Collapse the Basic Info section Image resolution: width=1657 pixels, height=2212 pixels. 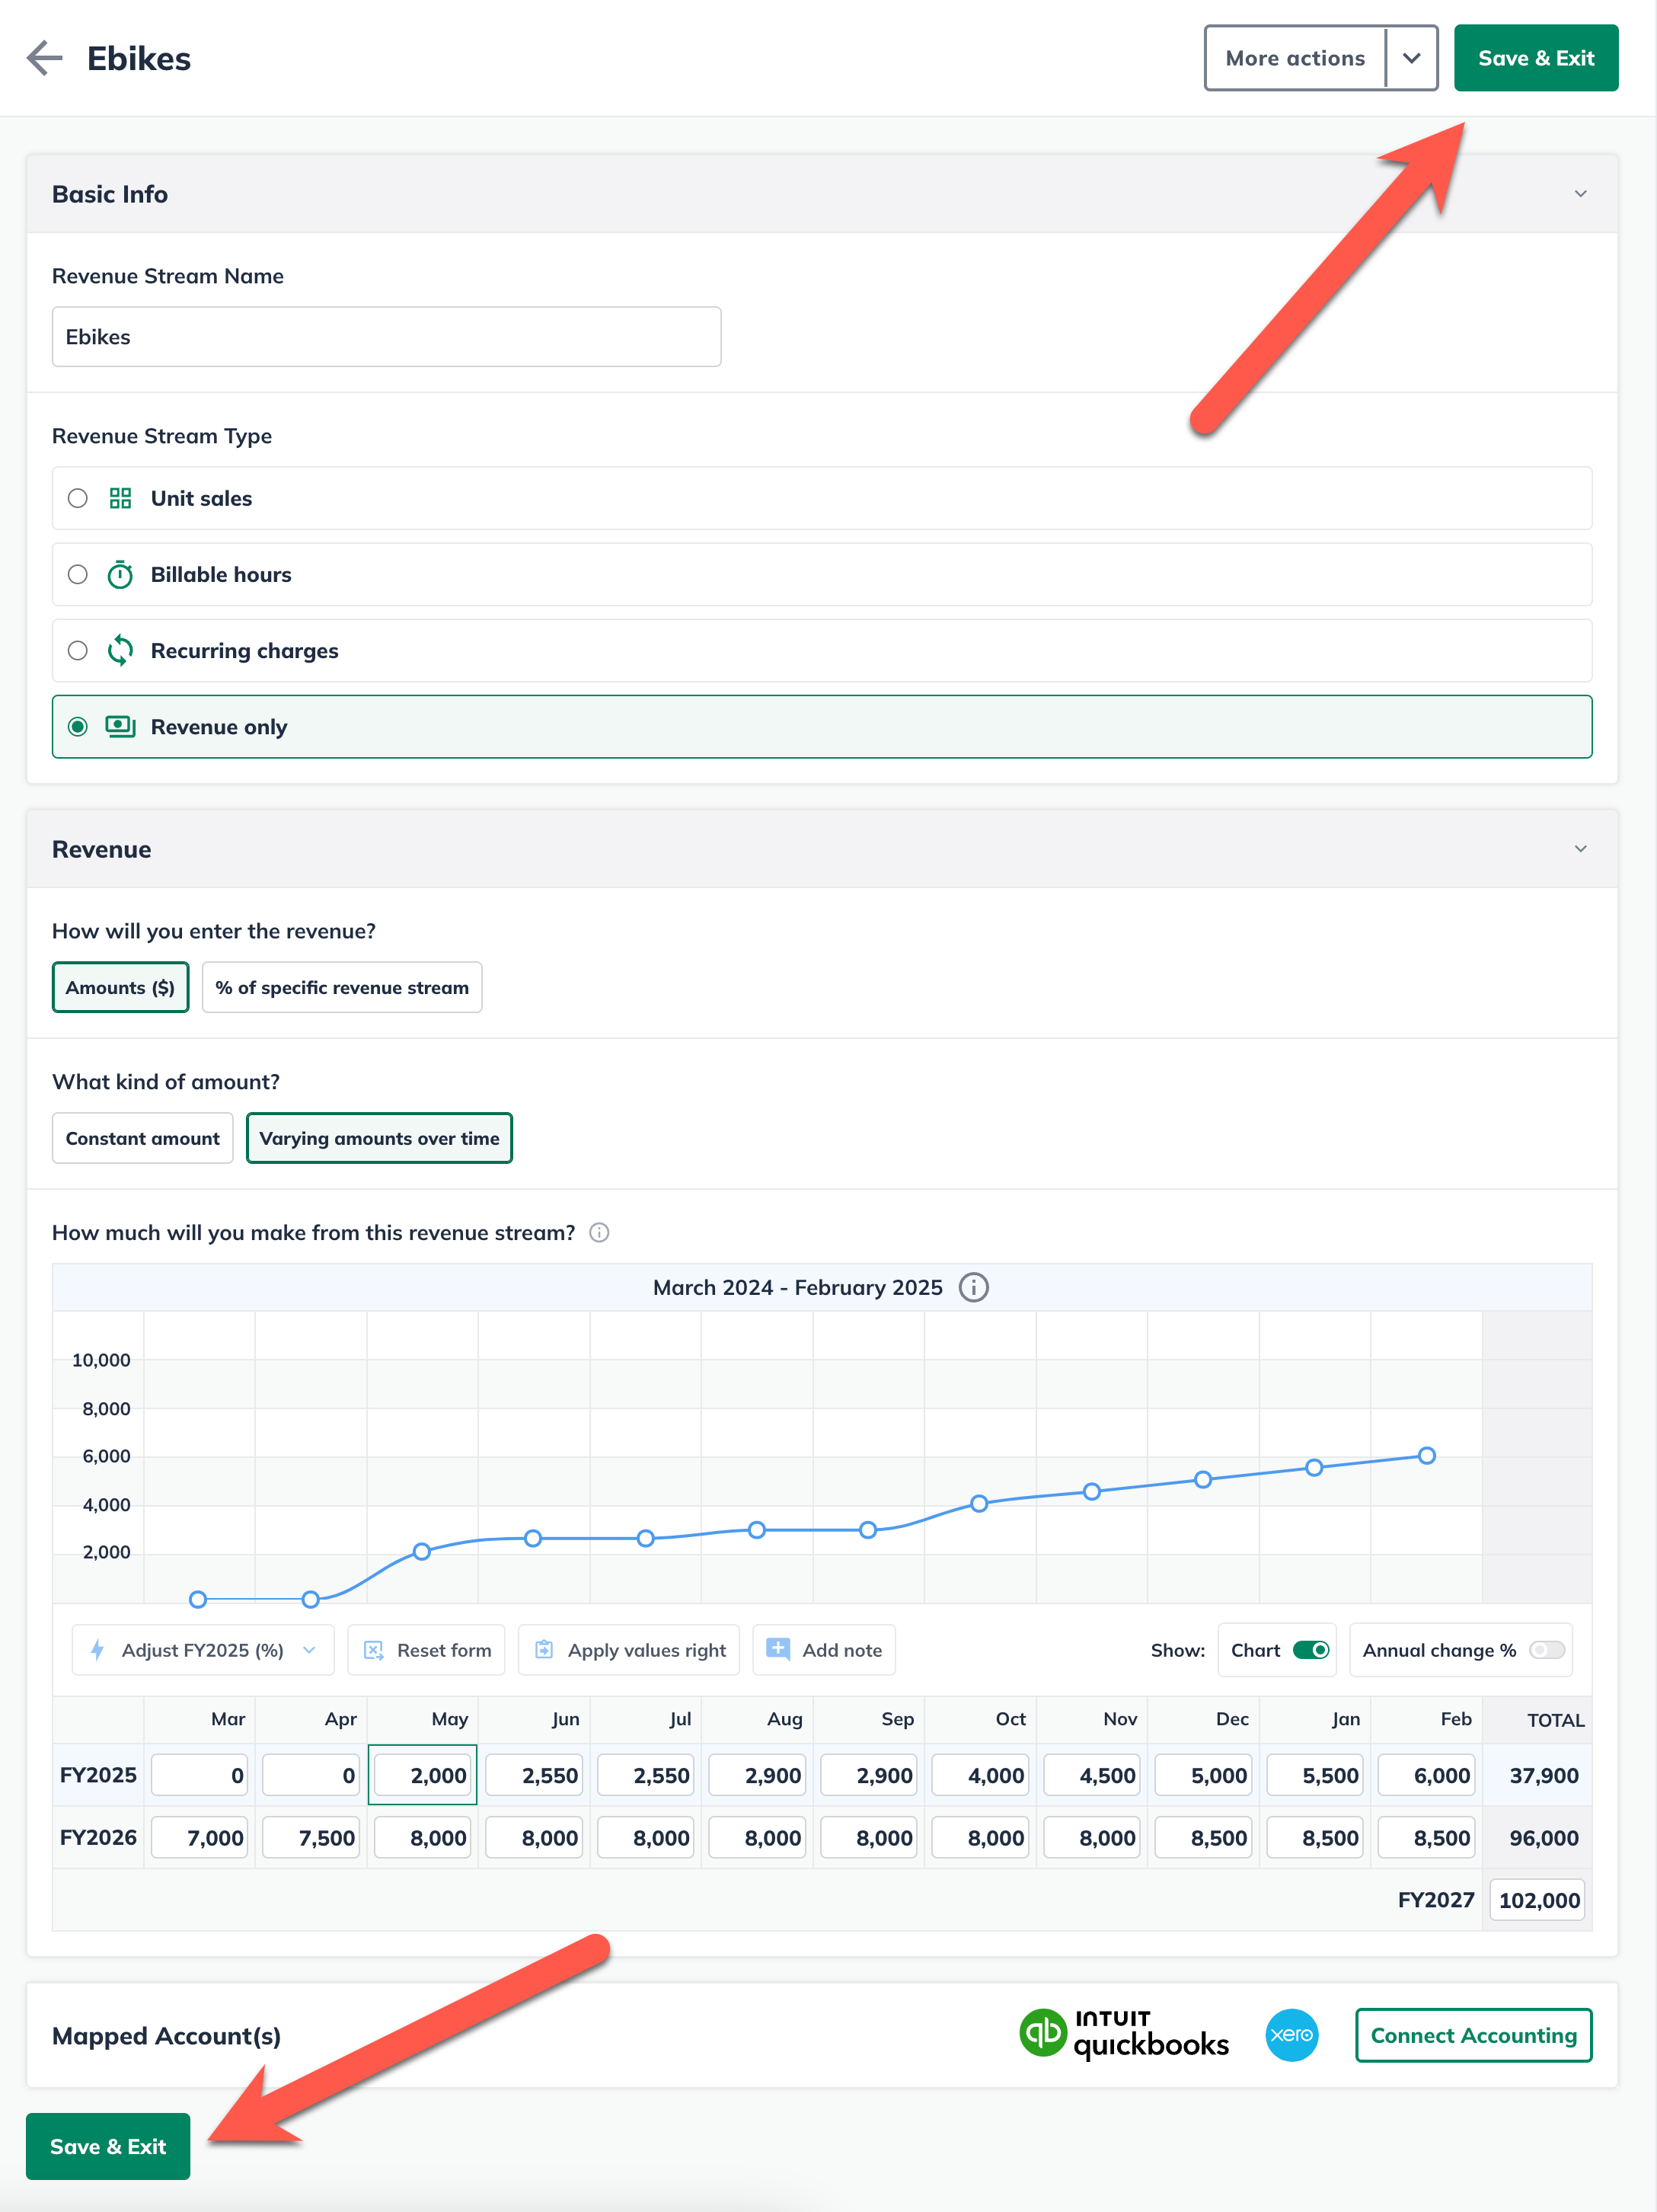(1580, 194)
